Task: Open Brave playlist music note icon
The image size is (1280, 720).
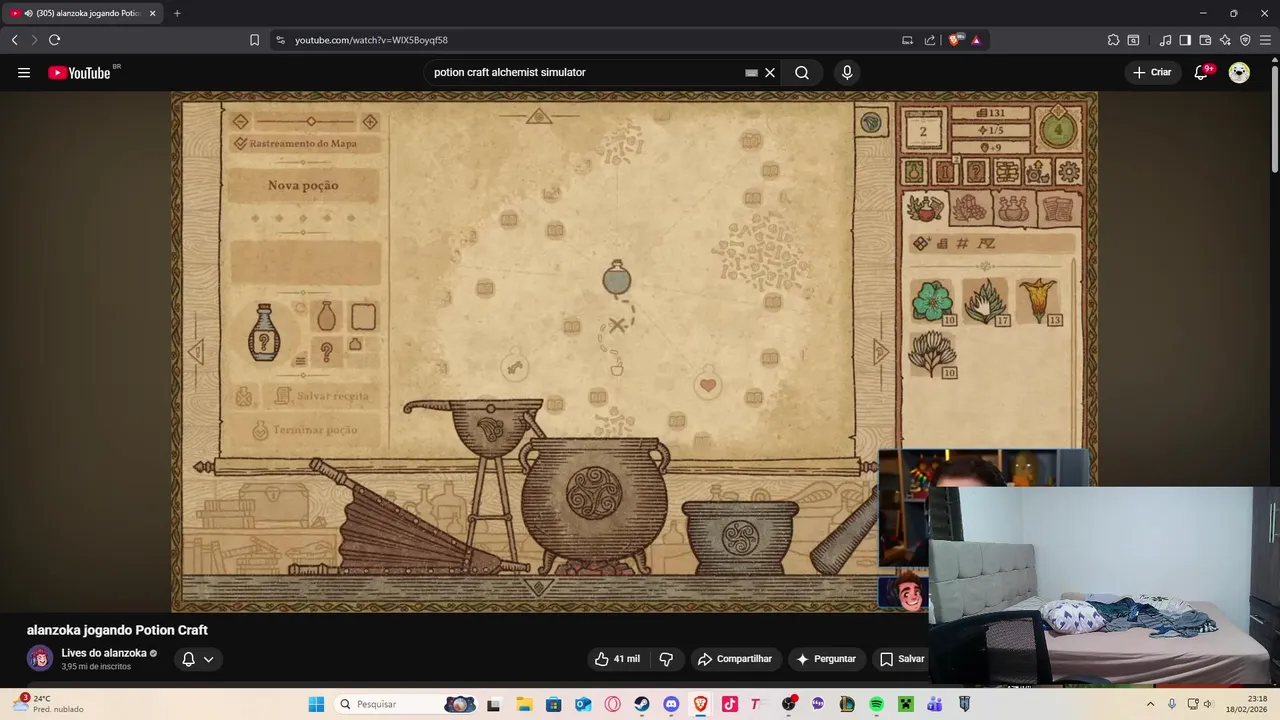Action: coord(1165,40)
